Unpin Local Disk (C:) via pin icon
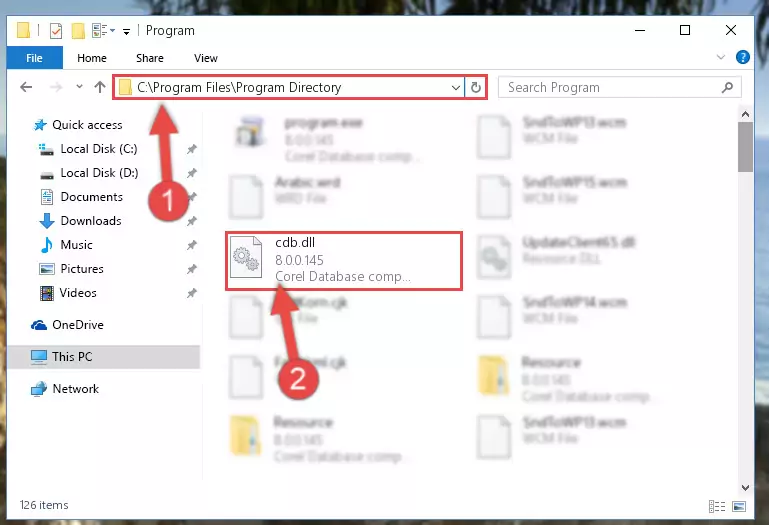Screen dimensions: 769x525 click(192, 149)
